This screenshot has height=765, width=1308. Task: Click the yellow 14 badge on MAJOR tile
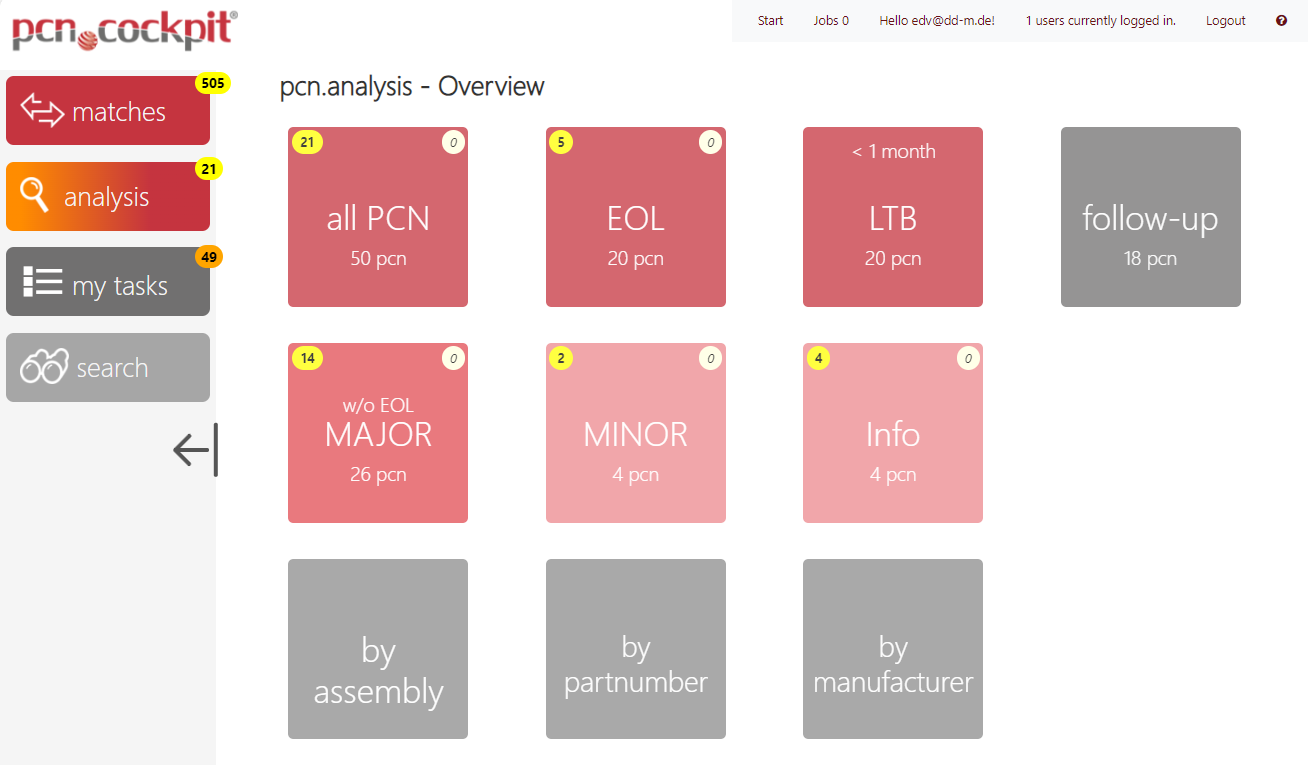[x=307, y=358]
